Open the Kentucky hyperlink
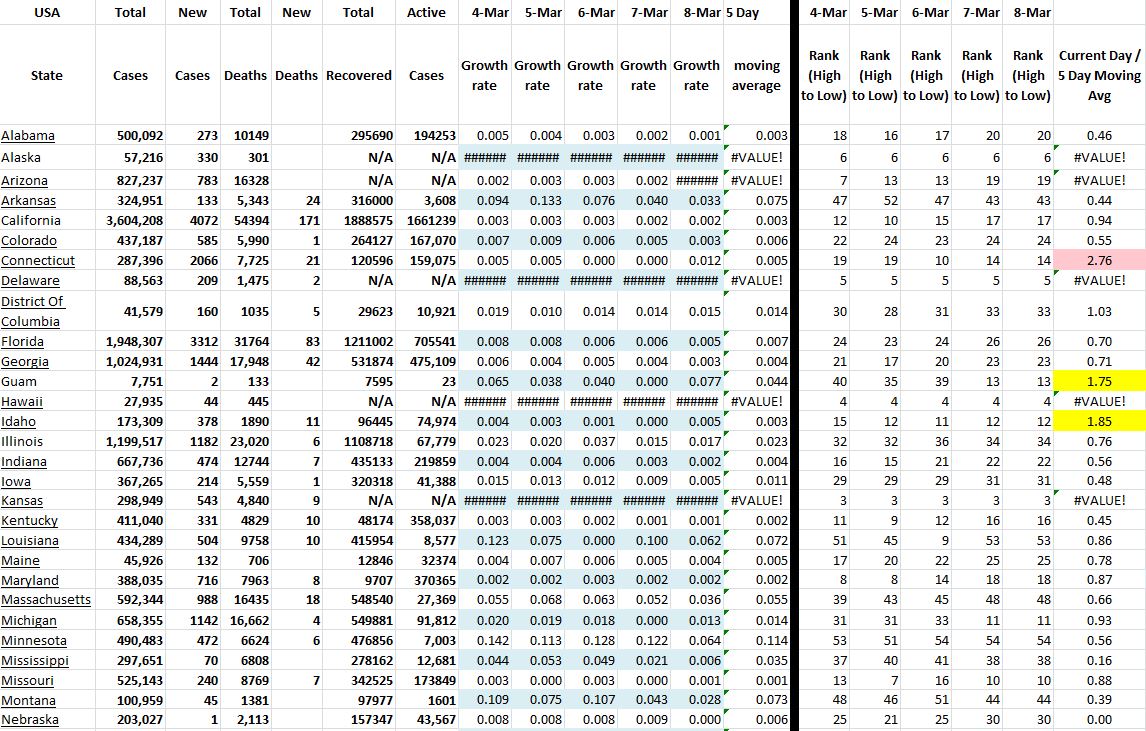The height and width of the screenshot is (731, 1146). (x=30, y=521)
